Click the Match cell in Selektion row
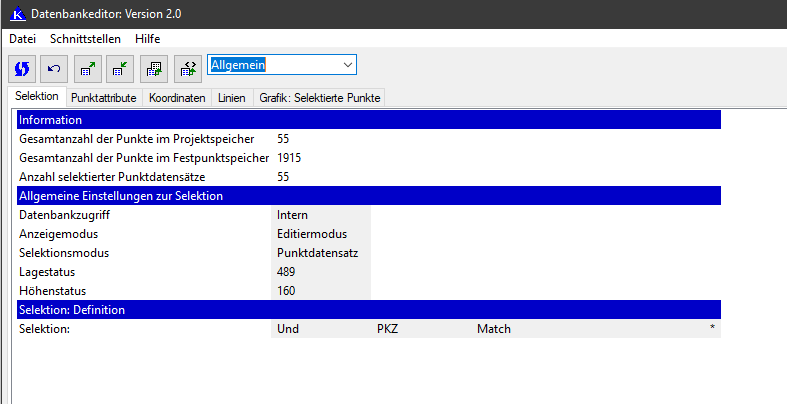This screenshot has width=787, height=404. click(x=494, y=328)
